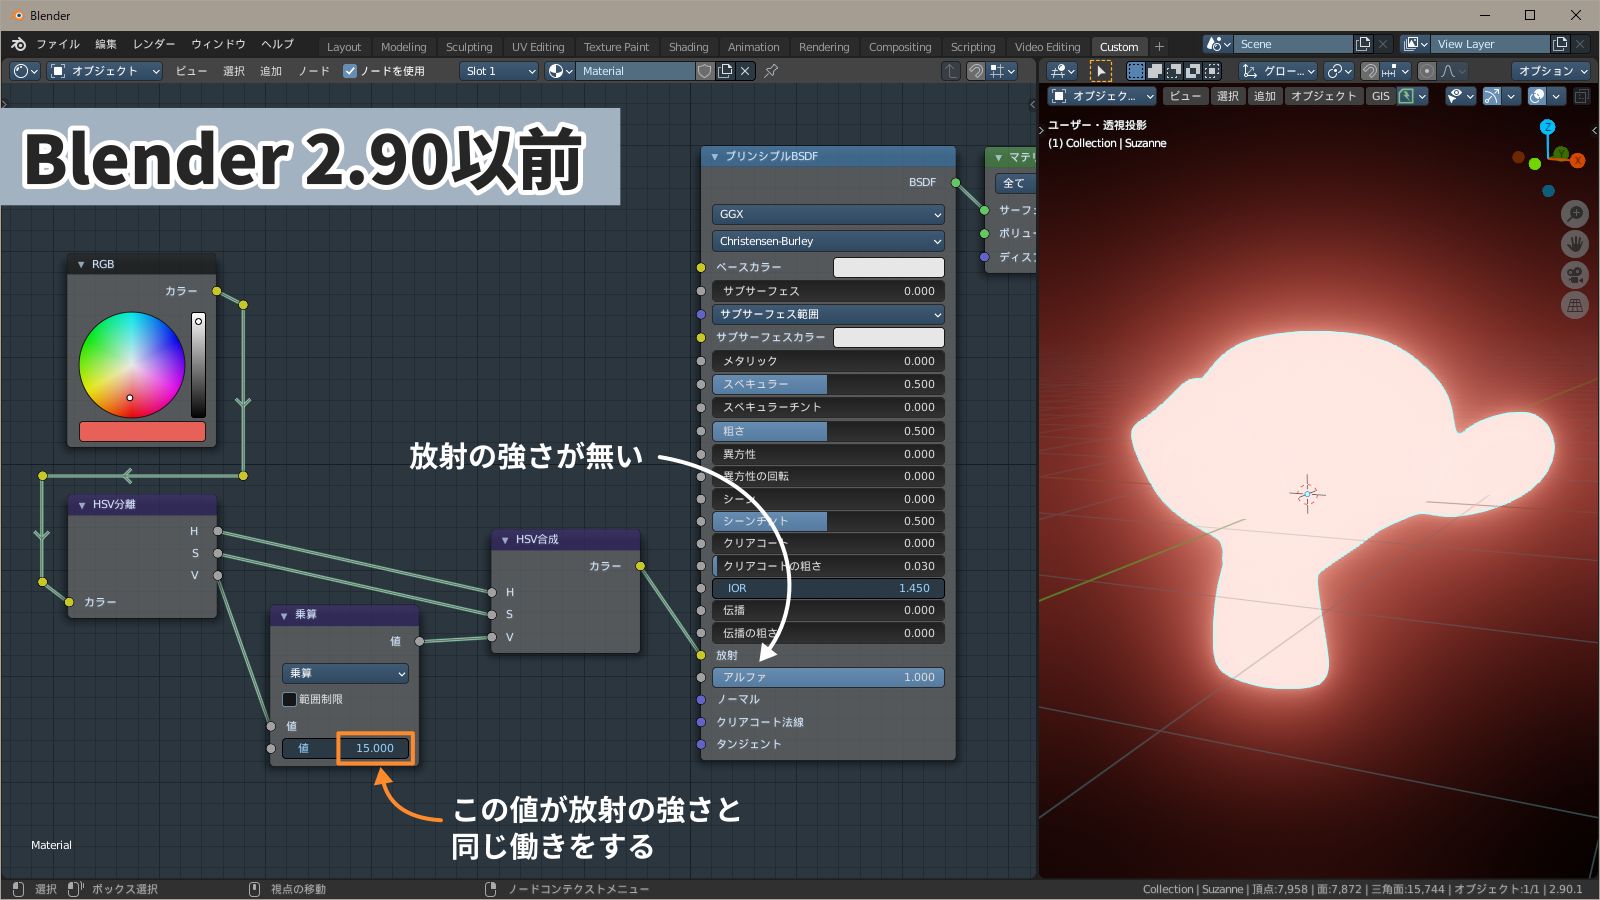Viewport: 1600px width, 900px height.
Task: Toggle viewport snapping magnet icon
Action: tap(1370, 71)
